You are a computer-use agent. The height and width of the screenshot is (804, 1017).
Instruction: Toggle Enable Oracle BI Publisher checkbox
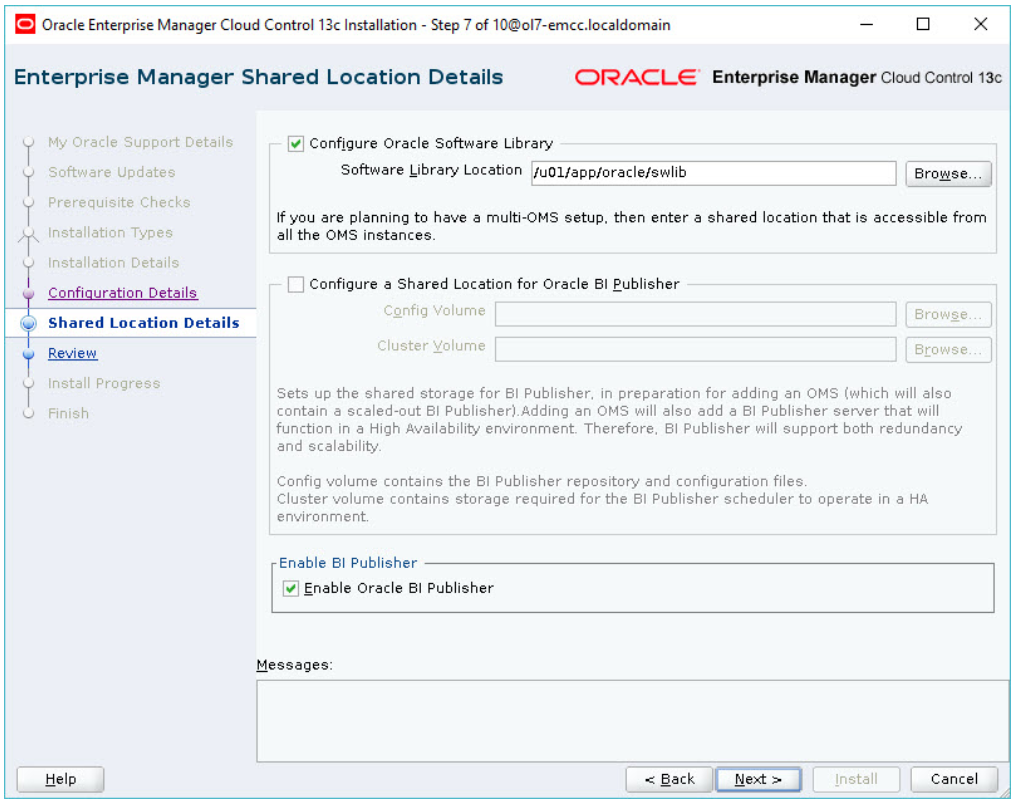[x=291, y=588]
